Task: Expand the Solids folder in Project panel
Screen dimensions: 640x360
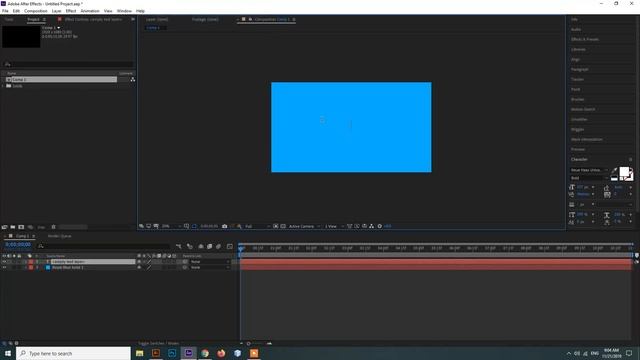Action: click(3, 86)
